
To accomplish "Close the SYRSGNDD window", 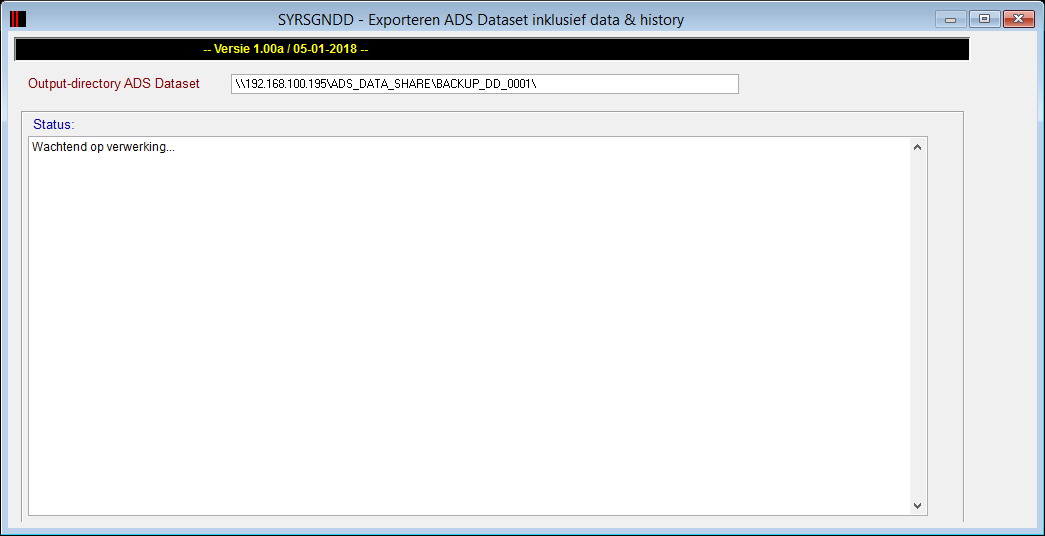I will coord(1018,19).
